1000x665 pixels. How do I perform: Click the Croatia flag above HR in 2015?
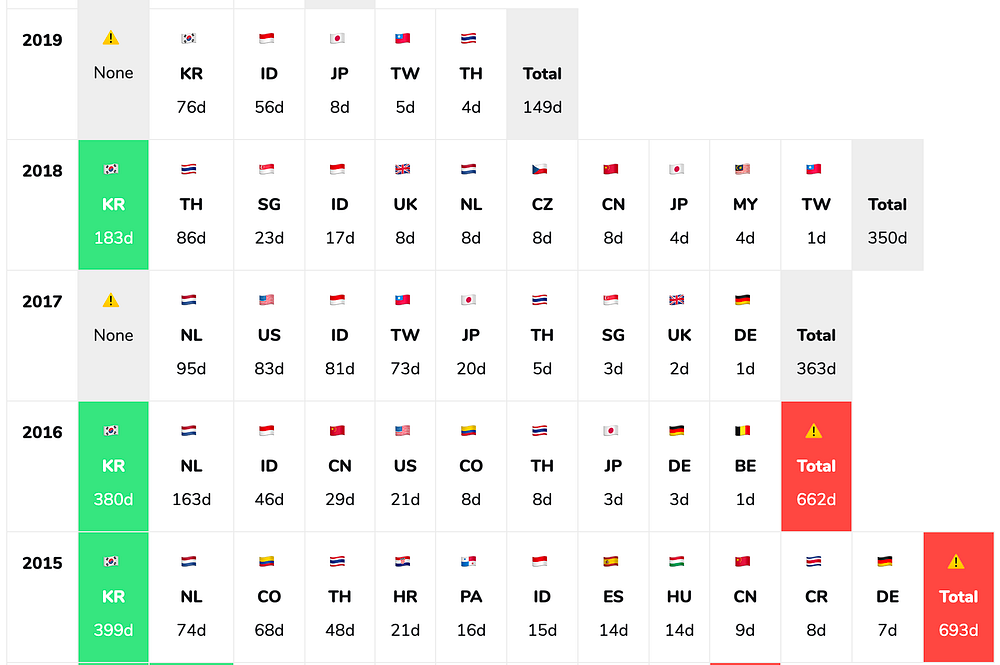tap(402, 561)
